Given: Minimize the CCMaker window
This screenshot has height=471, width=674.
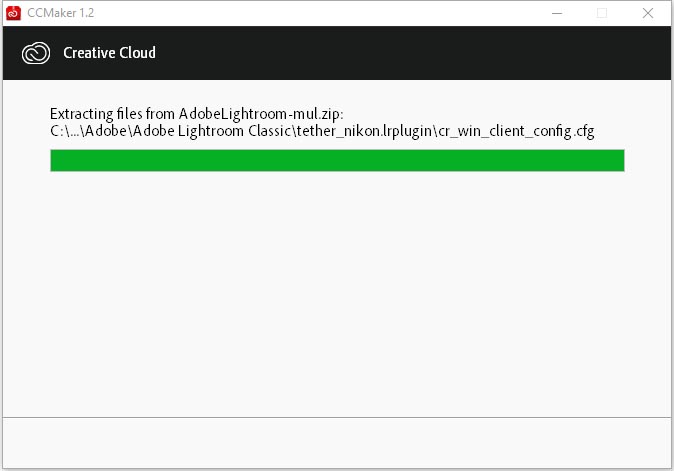Looking at the screenshot, I should coord(557,13).
